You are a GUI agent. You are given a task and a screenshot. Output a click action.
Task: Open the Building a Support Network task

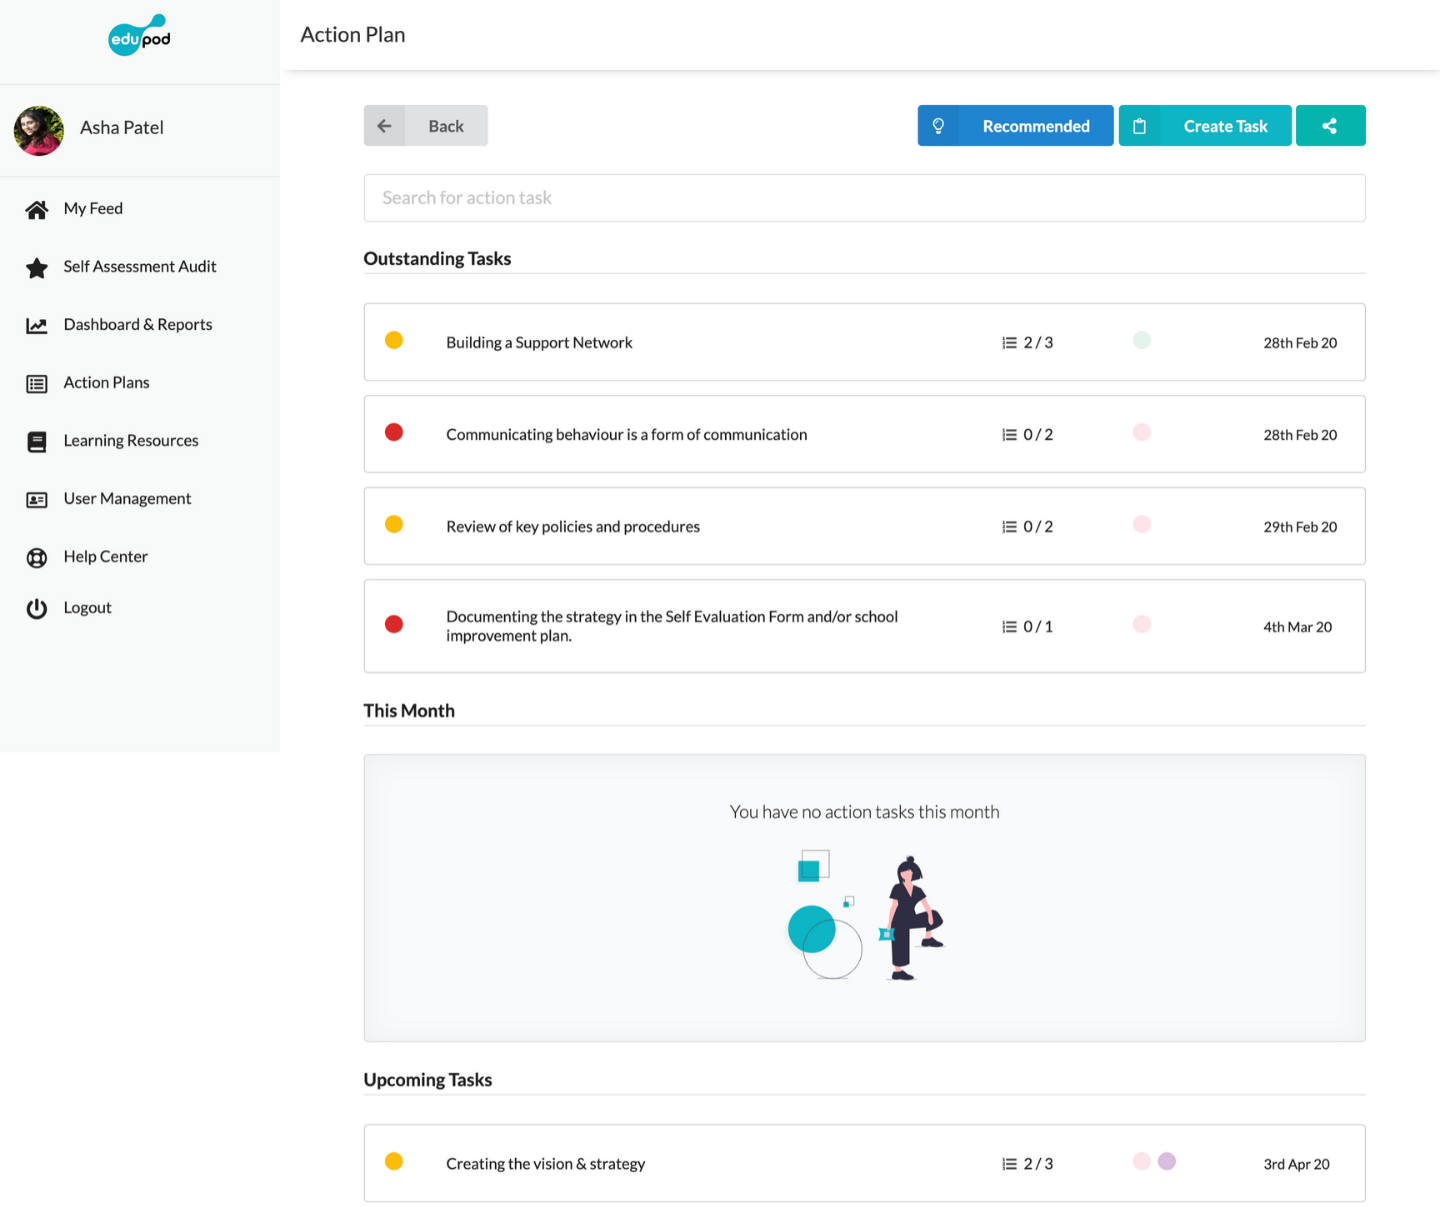(x=539, y=343)
